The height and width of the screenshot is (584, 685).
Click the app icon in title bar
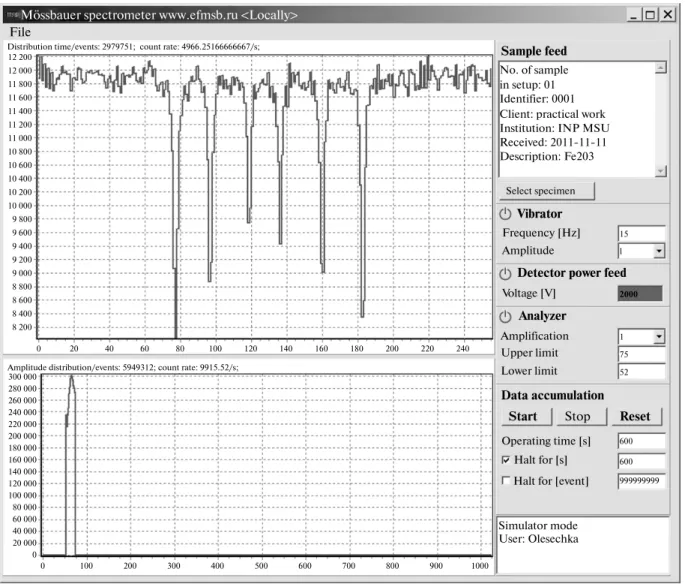[12, 15]
